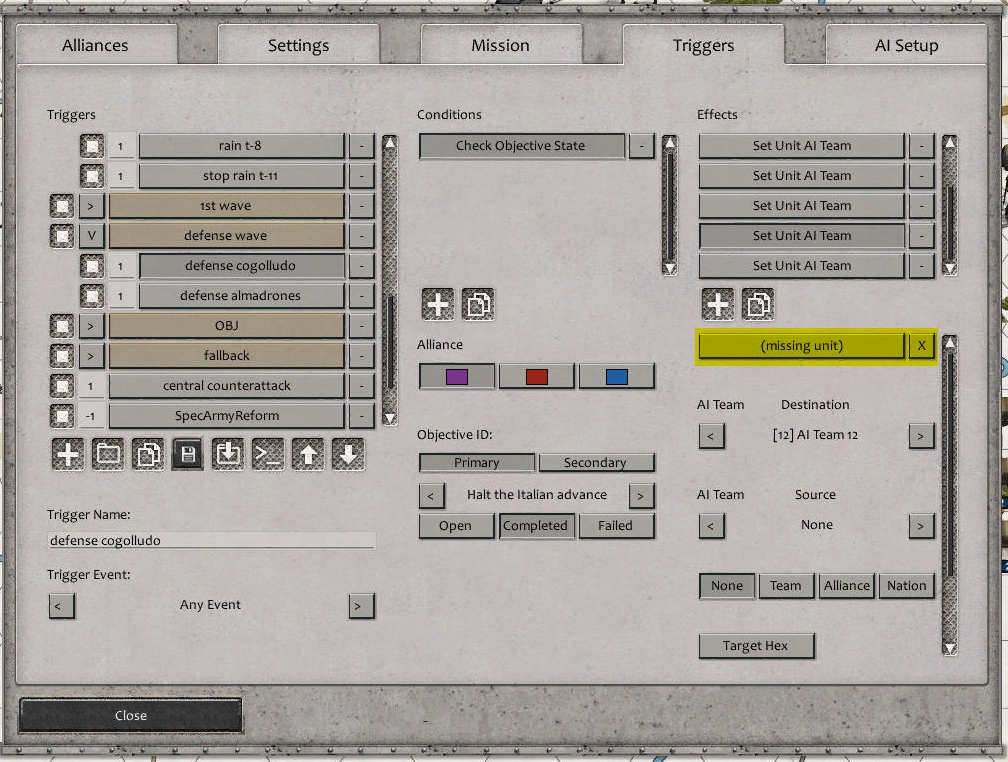Toggle checkbox for central counterattack

coord(62,386)
